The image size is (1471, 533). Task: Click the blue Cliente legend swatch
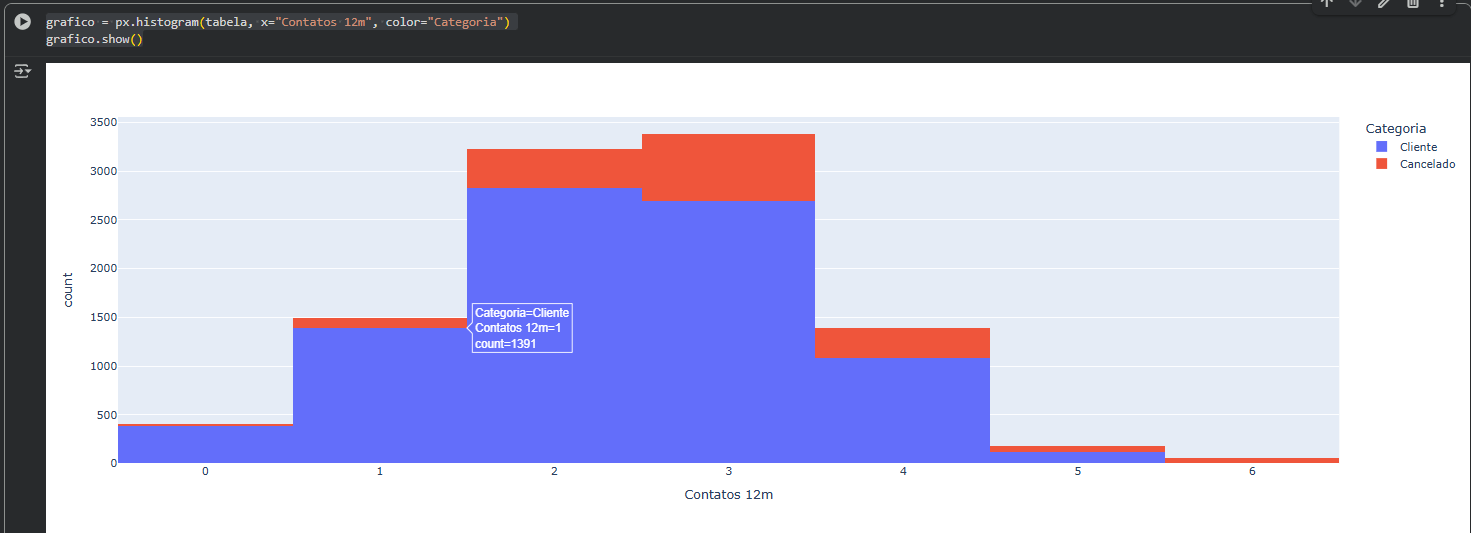(1382, 147)
